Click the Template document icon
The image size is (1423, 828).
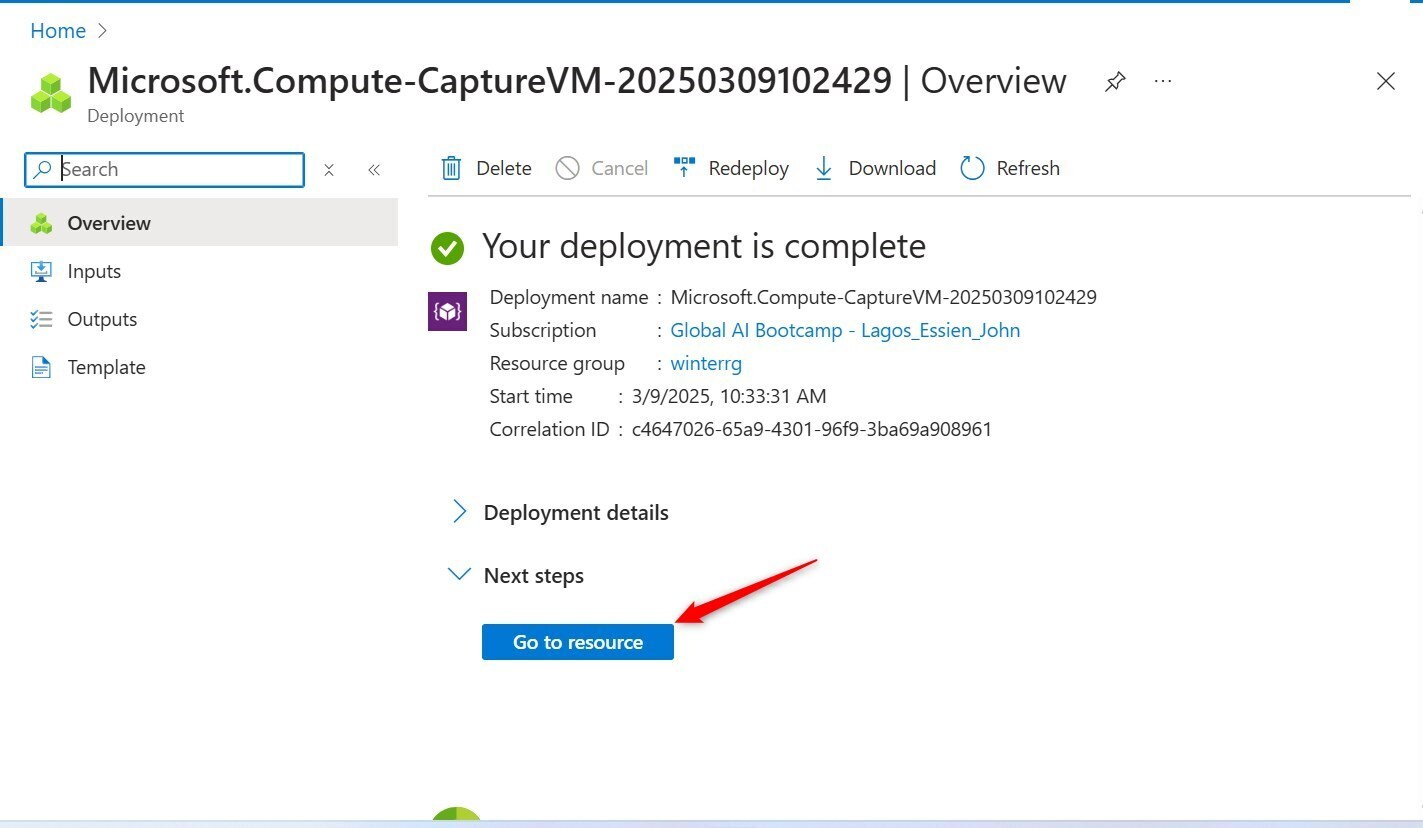coord(41,367)
